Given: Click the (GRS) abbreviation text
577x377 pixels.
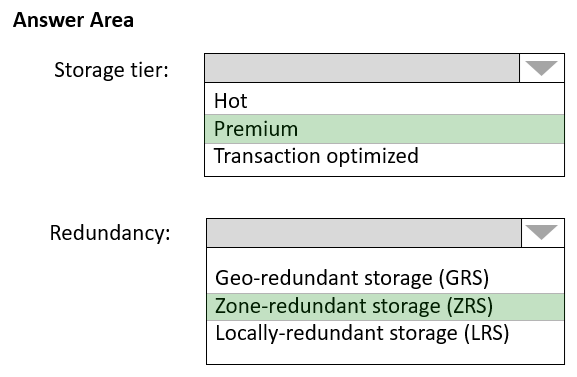Looking at the screenshot, I should click(464, 278).
